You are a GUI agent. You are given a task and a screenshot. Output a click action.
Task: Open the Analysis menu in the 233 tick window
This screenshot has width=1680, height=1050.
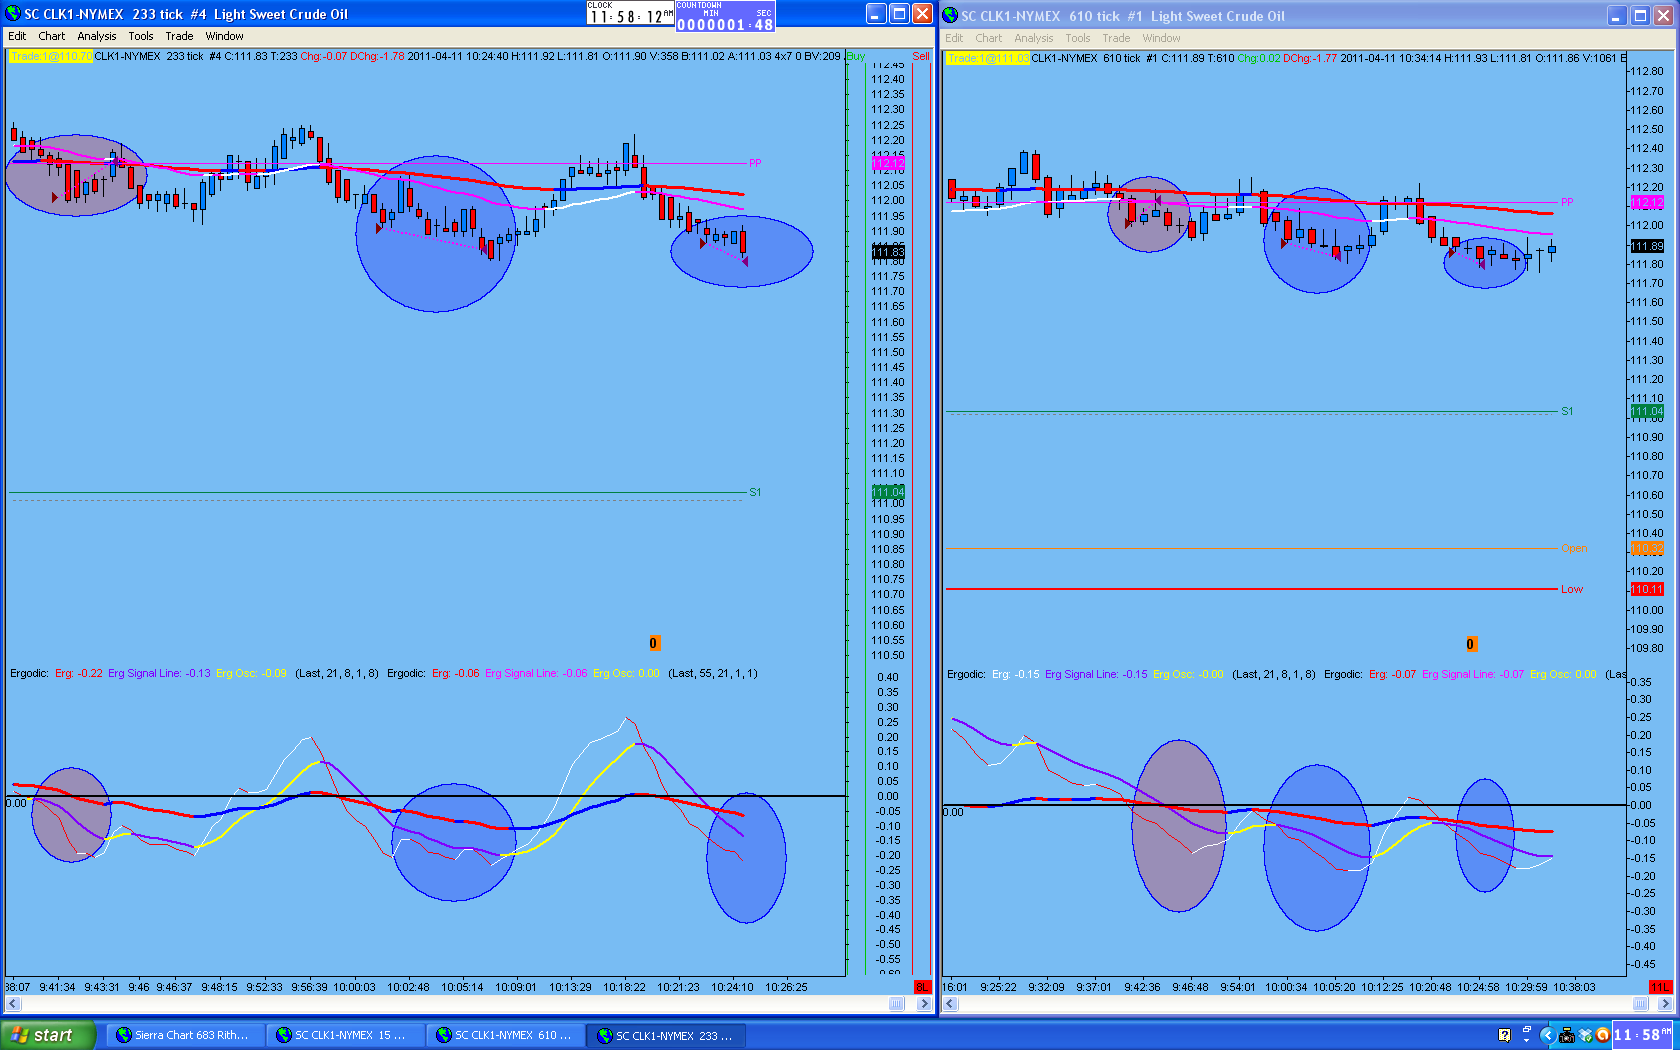97,36
